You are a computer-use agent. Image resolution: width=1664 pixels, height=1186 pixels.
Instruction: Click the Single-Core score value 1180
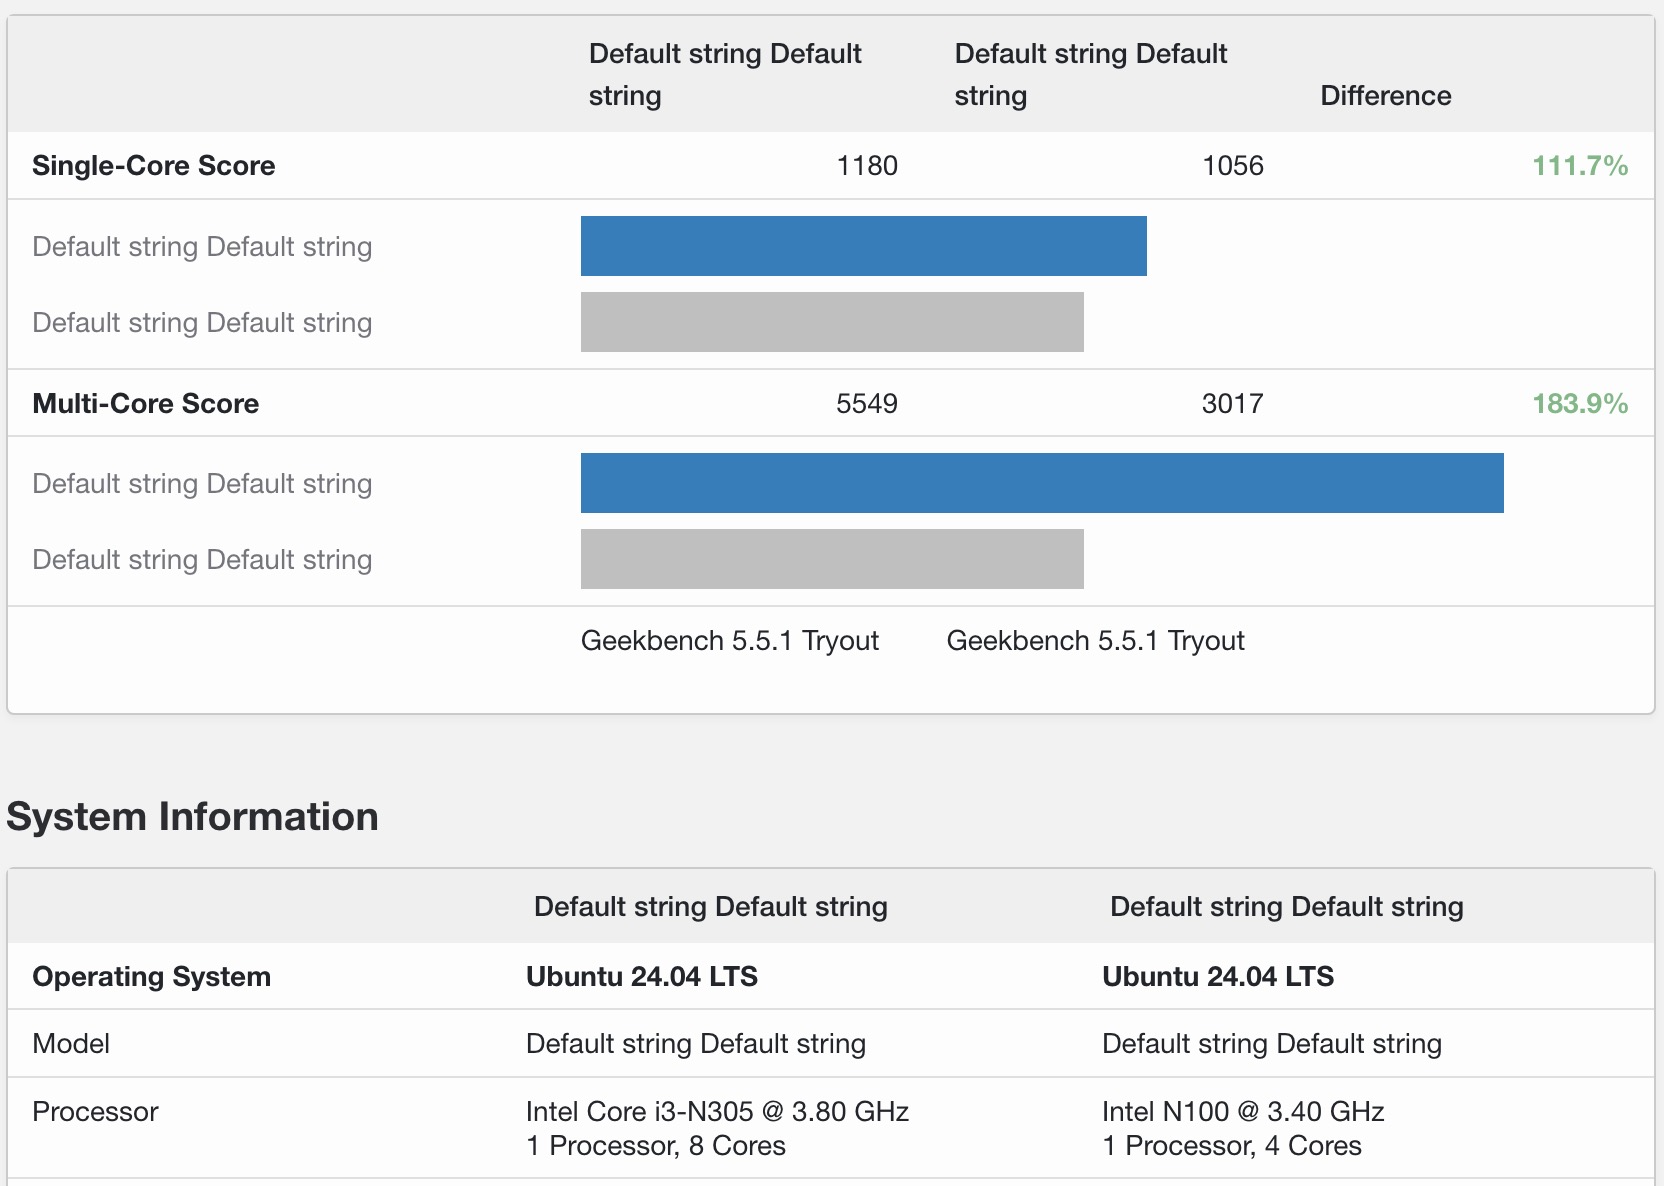click(x=866, y=166)
